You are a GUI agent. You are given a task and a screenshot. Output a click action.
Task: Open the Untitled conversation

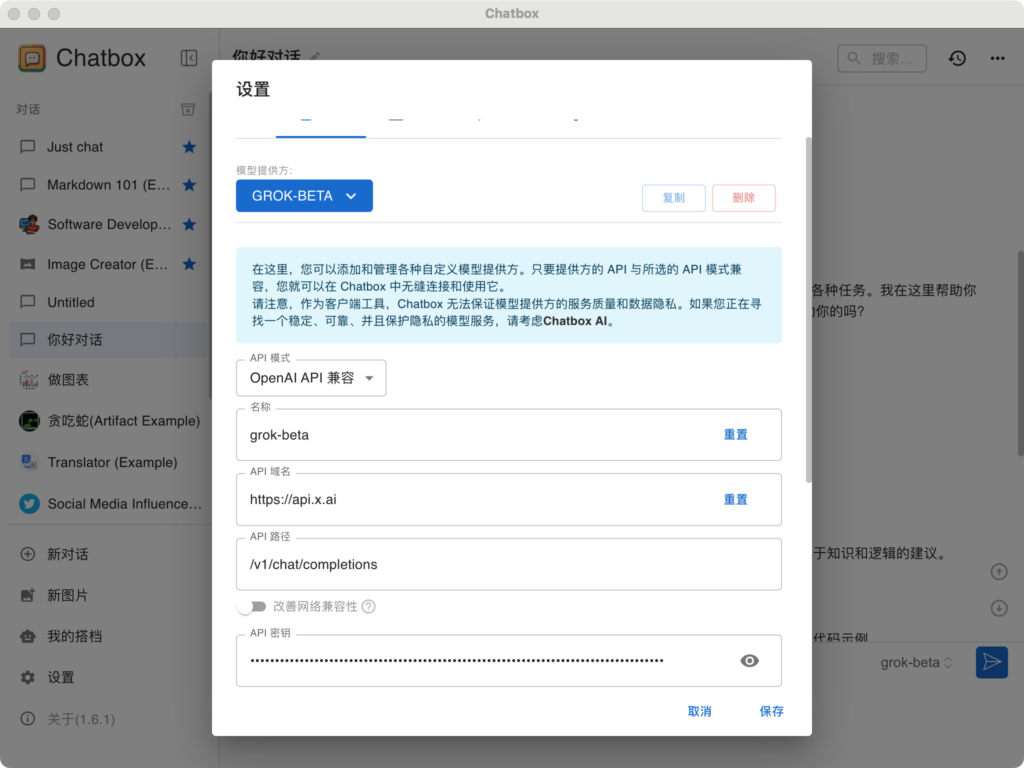point(108,302)
